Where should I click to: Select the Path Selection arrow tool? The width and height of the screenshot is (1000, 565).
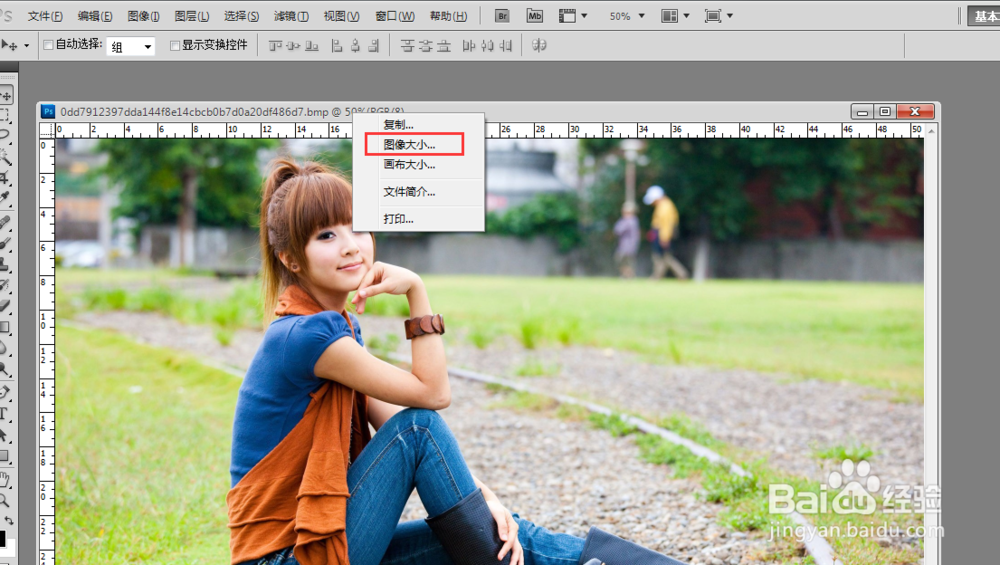click(5, 435)
